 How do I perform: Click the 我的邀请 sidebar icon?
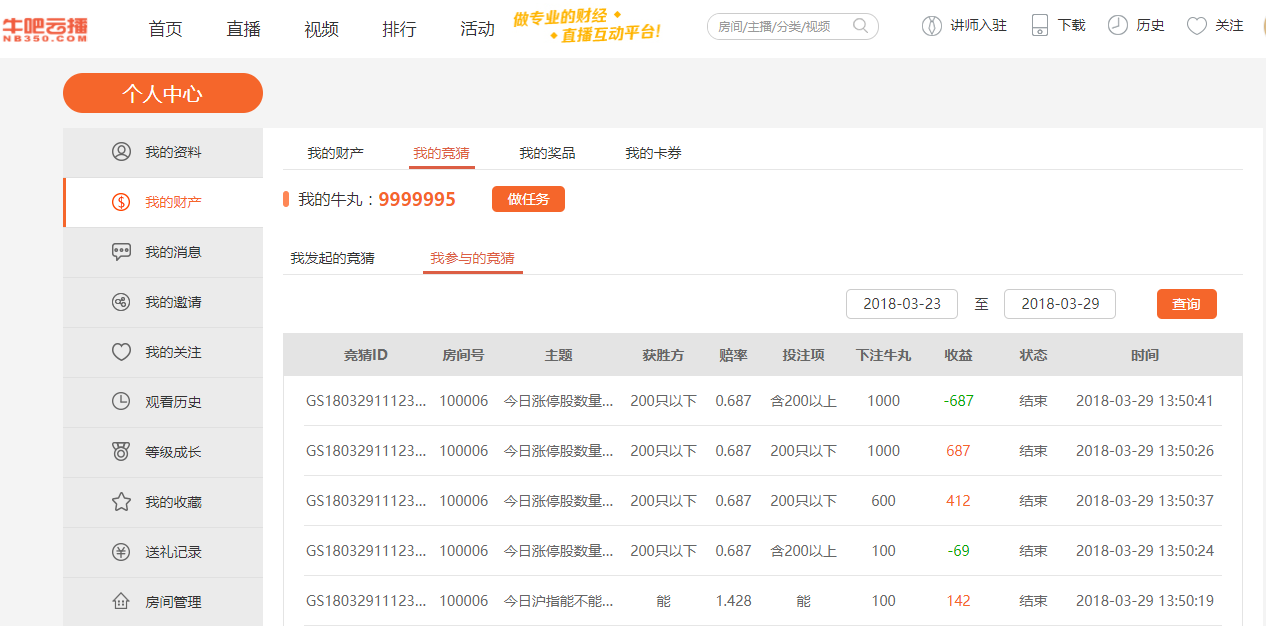121,302
